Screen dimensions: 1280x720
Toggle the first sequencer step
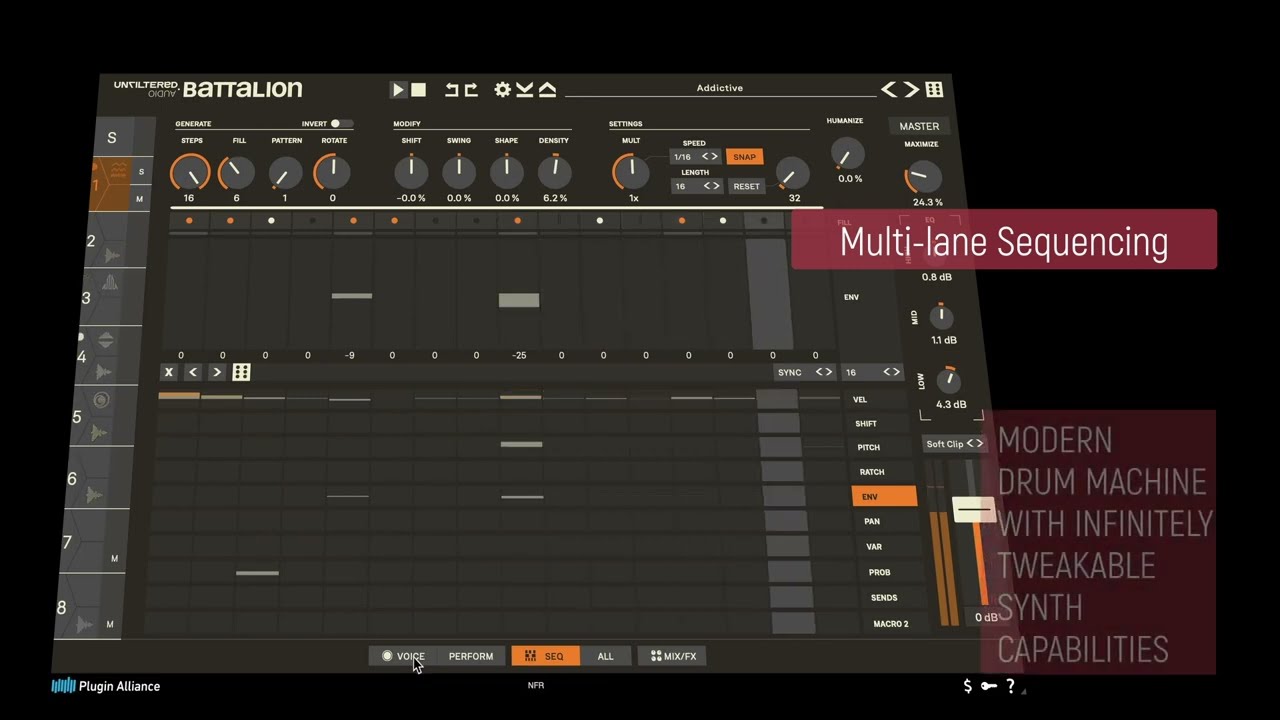coord(189,220)
